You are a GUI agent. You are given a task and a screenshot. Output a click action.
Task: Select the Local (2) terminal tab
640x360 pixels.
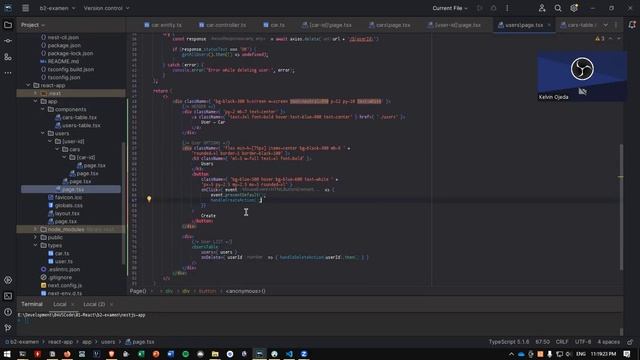pos(94,304)
